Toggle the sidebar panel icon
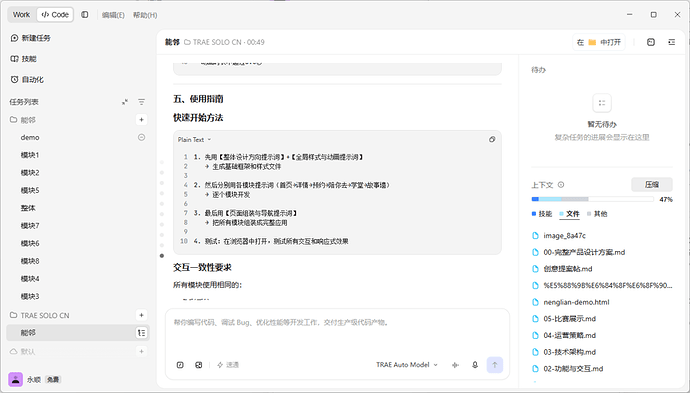 (85, 15)
